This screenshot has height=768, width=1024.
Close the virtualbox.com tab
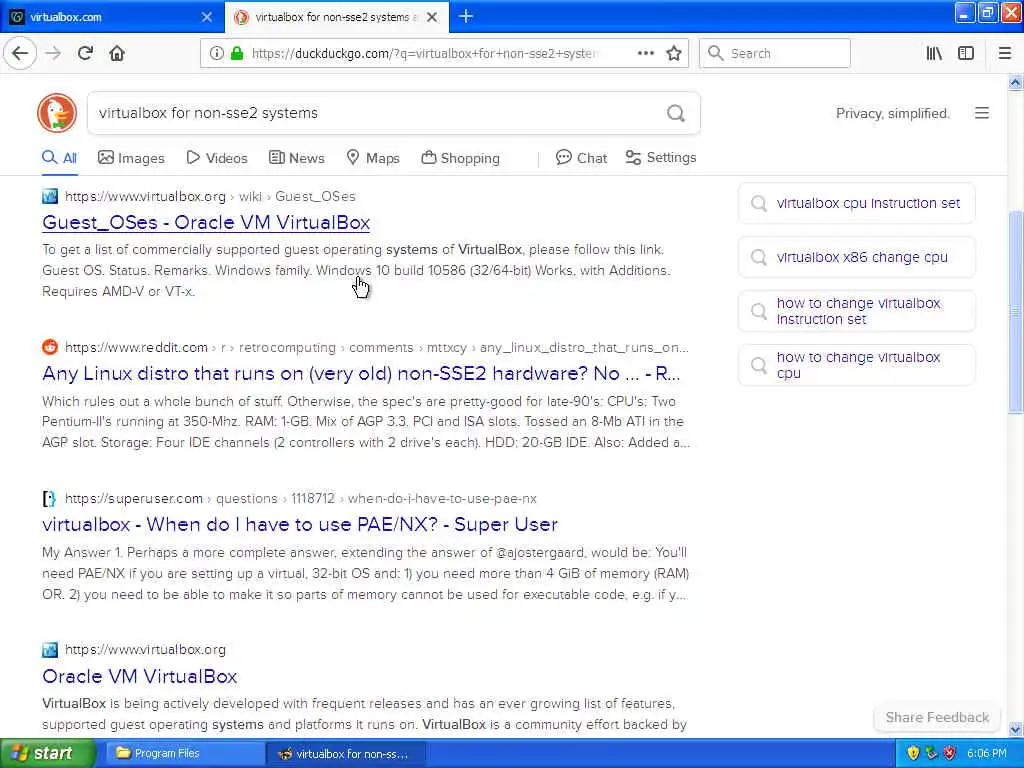[x=206, y=17]
